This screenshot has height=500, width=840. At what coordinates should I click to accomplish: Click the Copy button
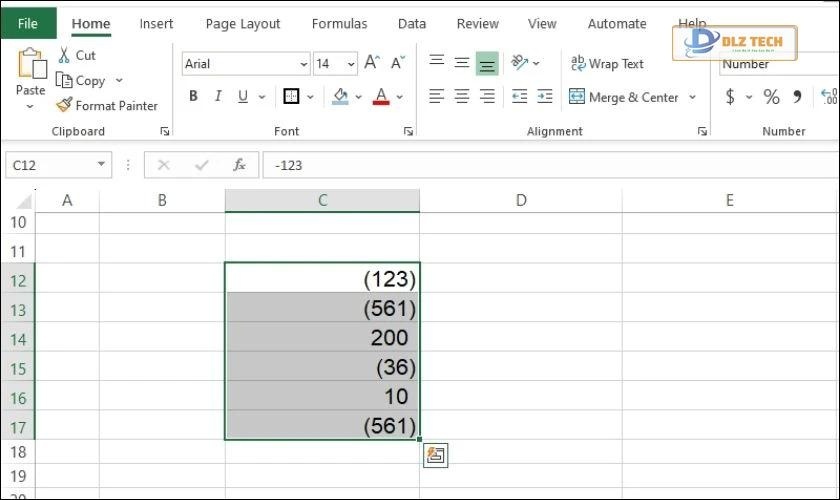(x=81, y=80)
